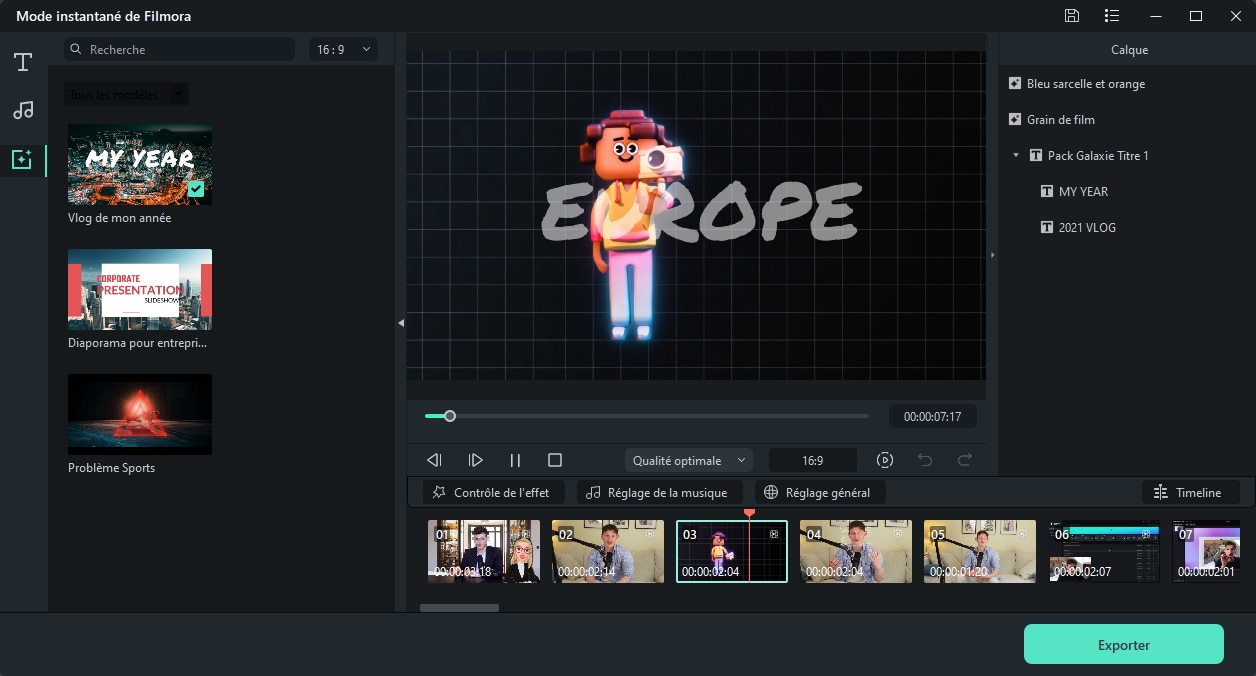Click the Calque panel header
Viewport: 1256px width, 676px height.
[1129, 50]
